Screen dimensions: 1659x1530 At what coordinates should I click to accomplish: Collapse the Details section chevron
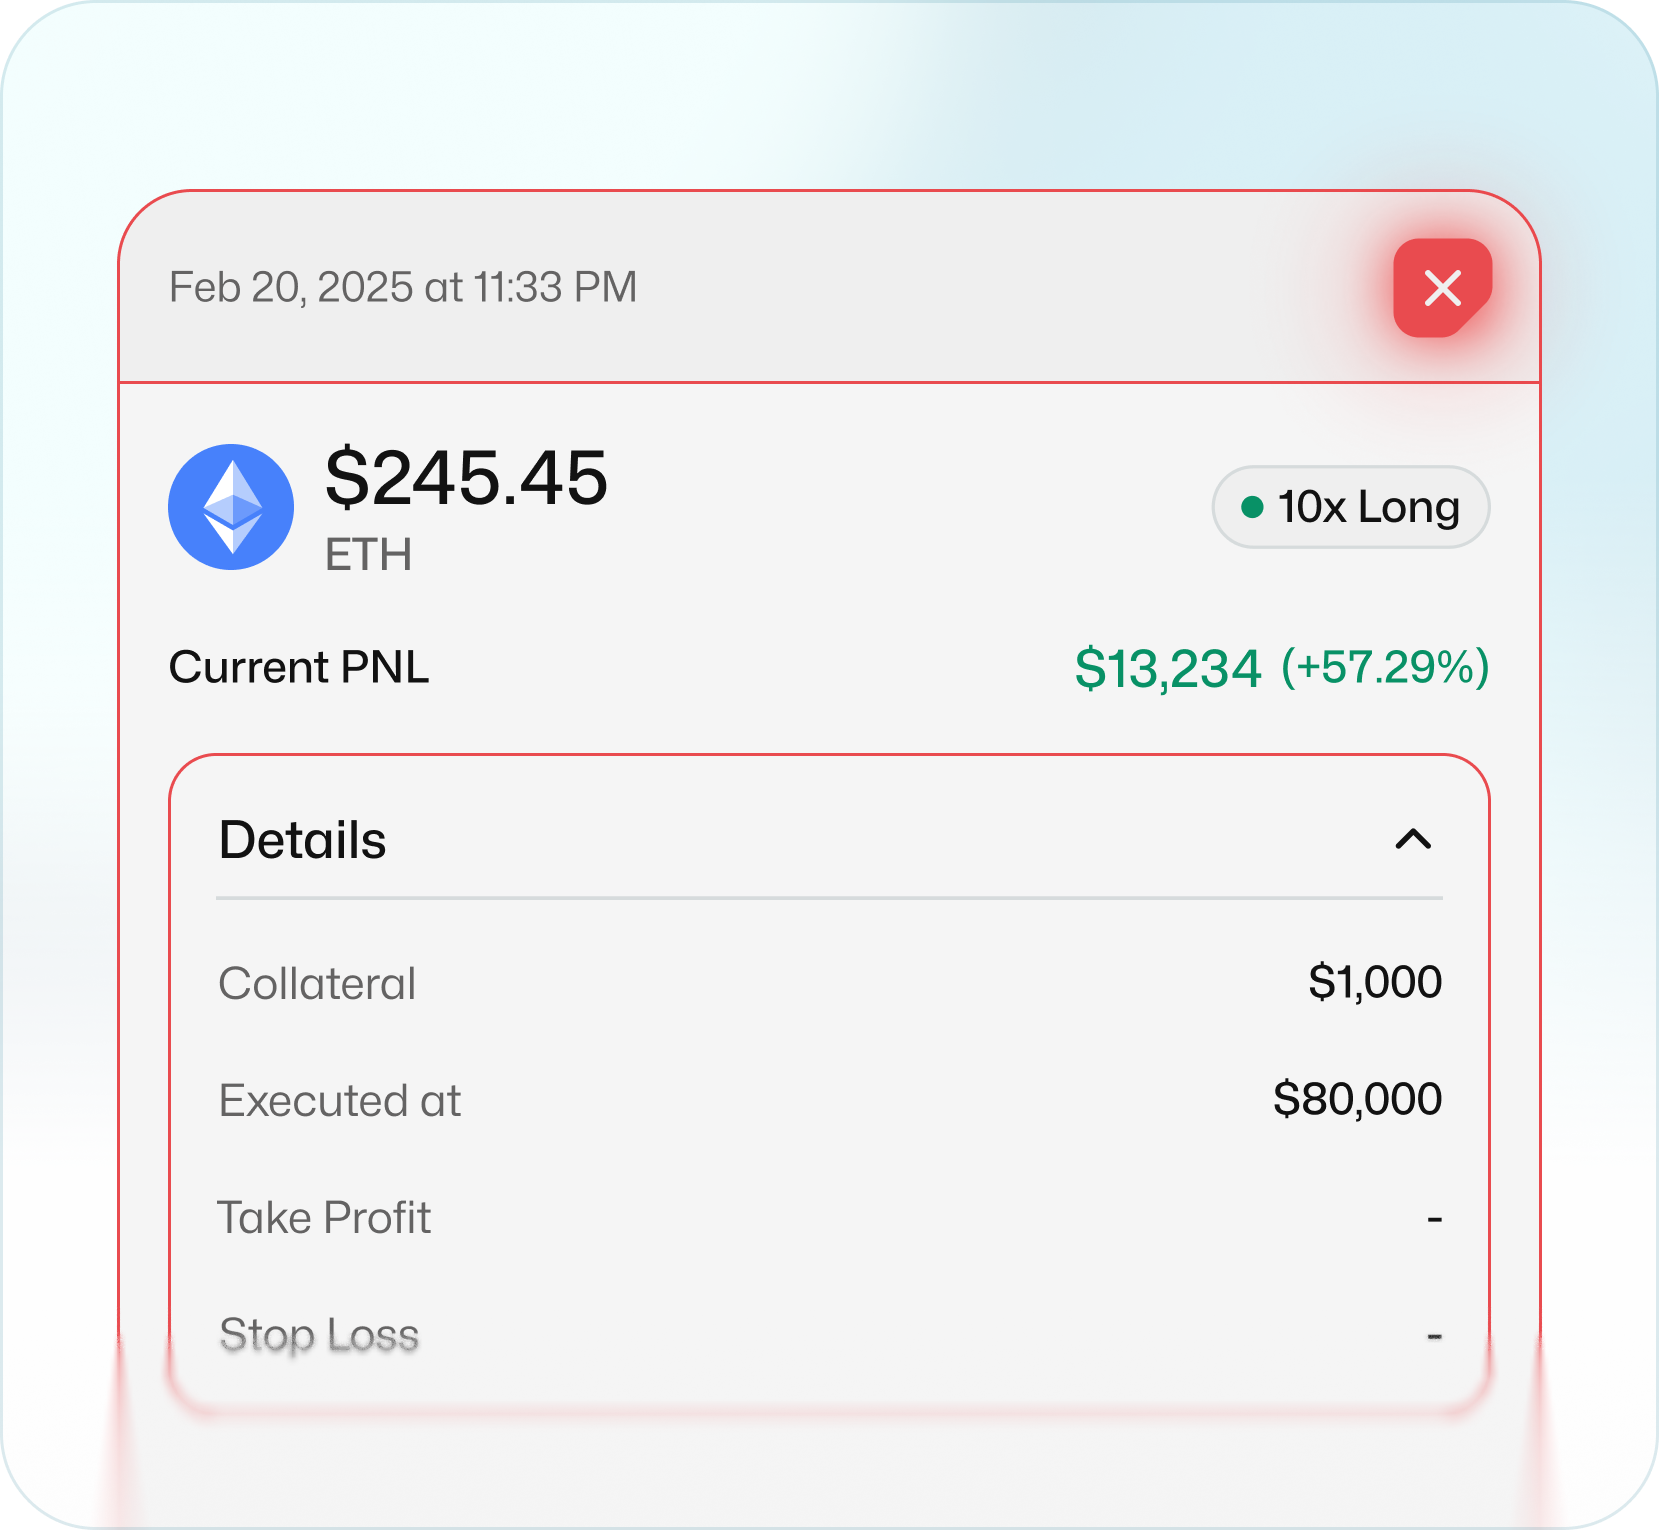pyautogui.click(x=1413, y=839)
